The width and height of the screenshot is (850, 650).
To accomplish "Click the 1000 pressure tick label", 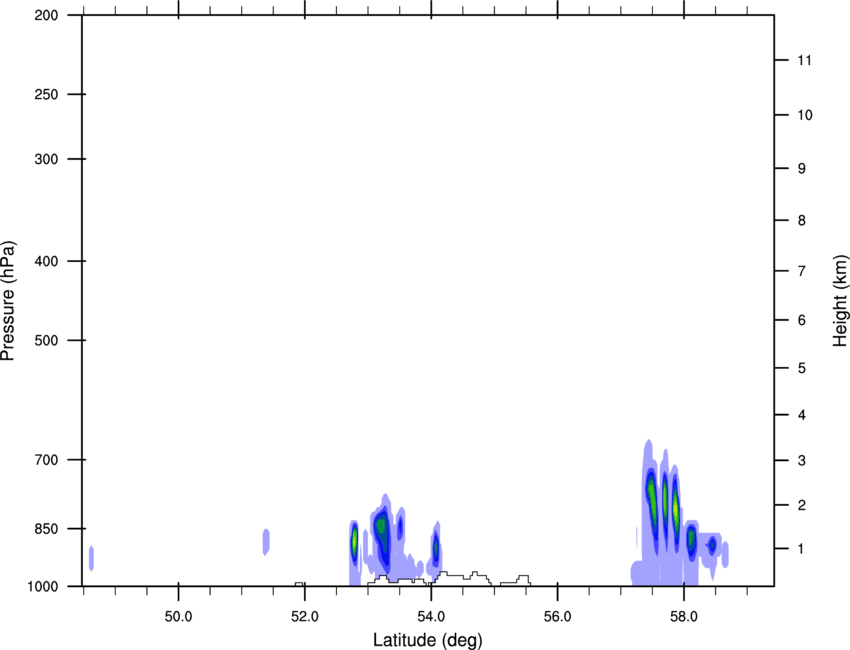I will 42,586.
